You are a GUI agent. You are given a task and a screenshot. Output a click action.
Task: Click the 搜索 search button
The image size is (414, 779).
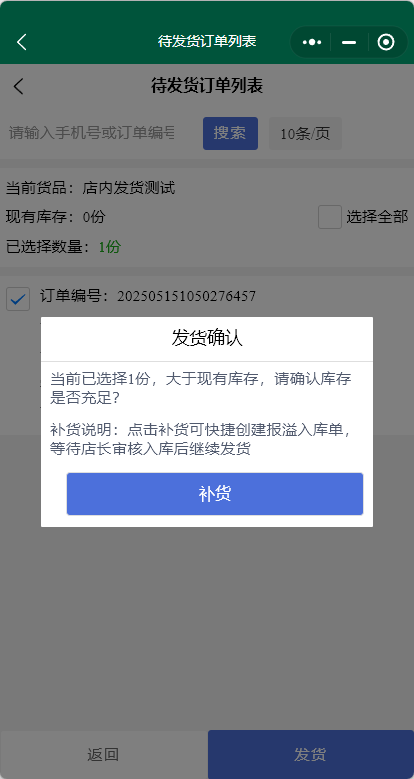pyautogui.click(x=230, y=133)
